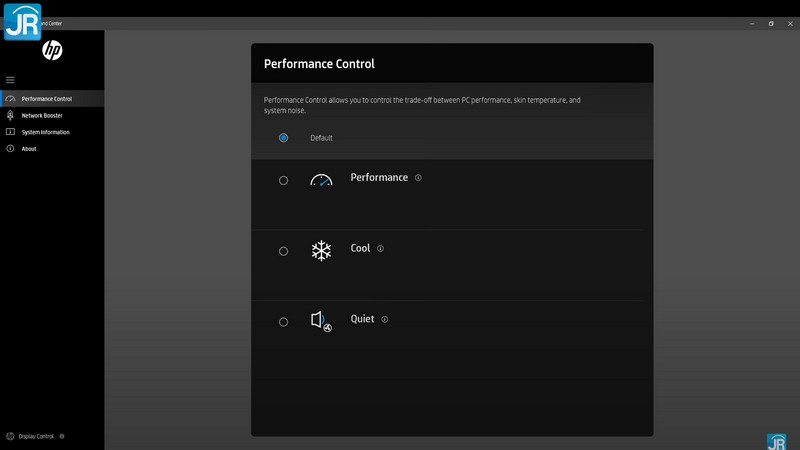Click the HP logo in sidebar
The width and height of the screenshot is (800, 450).
click(x=52, y=50)
